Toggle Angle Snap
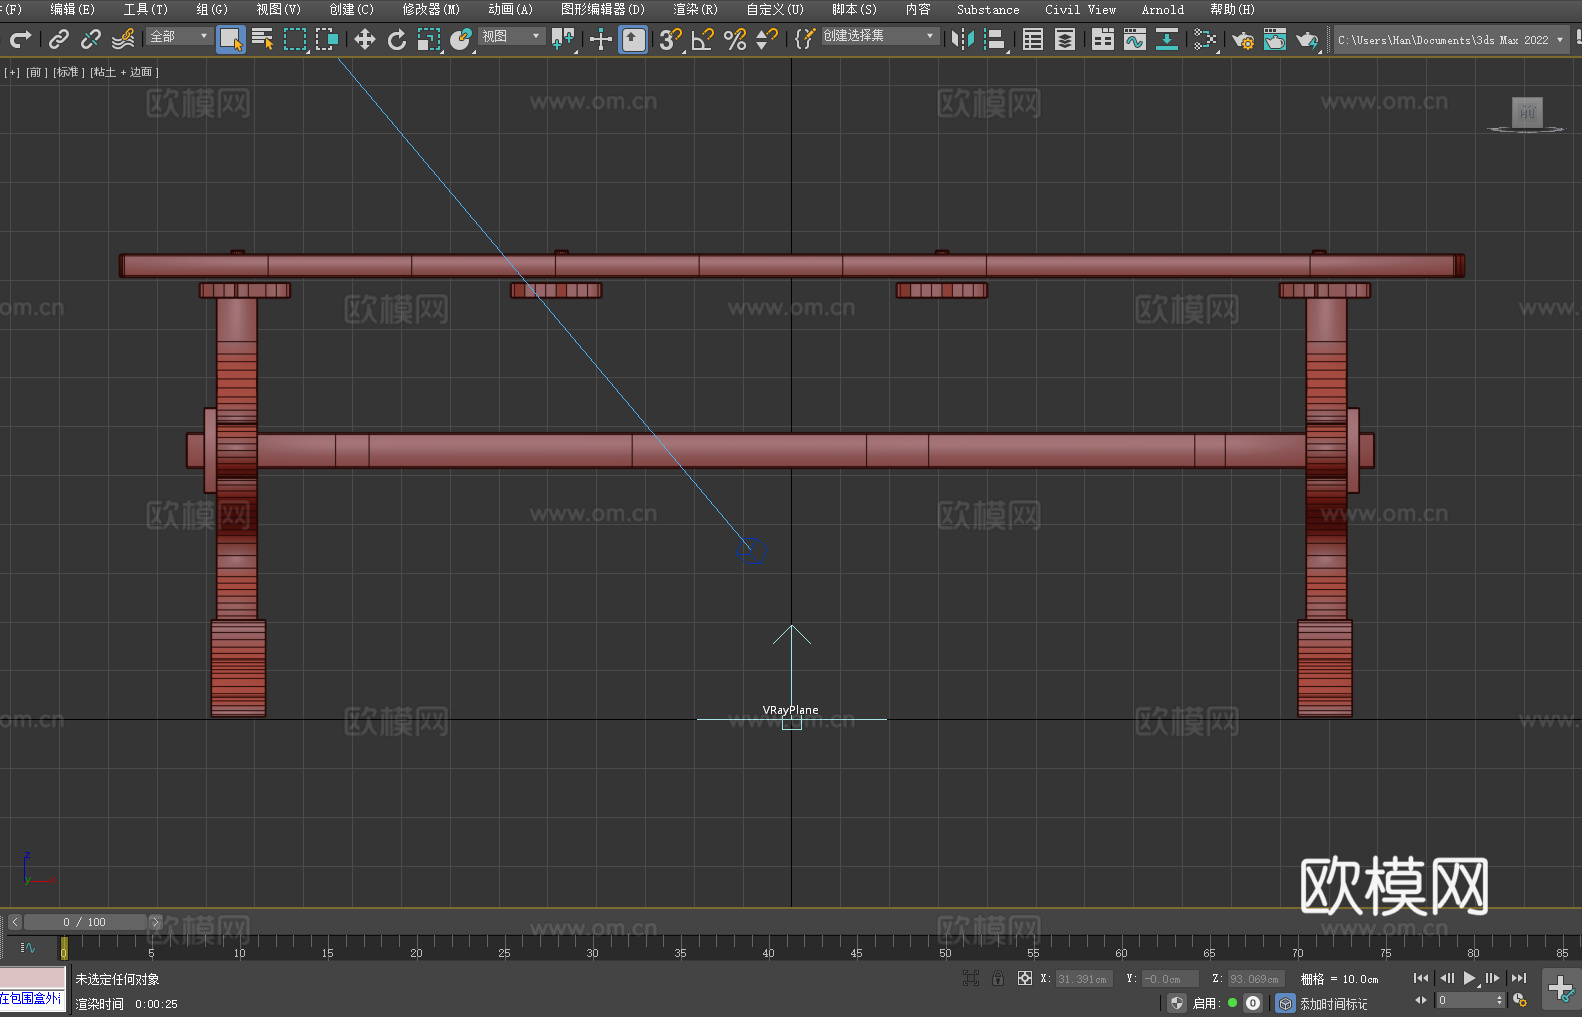This screenshot has width=1582, height=1017. 703,39
